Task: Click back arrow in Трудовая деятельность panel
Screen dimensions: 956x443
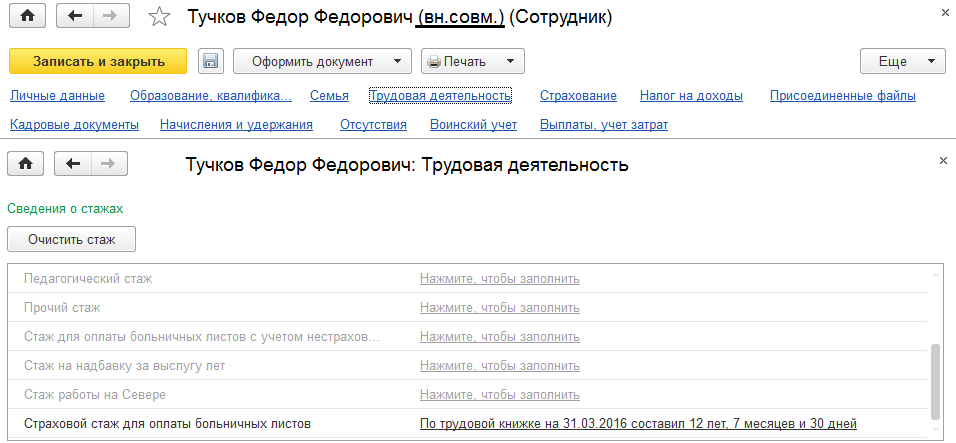Action: [75, 163]
